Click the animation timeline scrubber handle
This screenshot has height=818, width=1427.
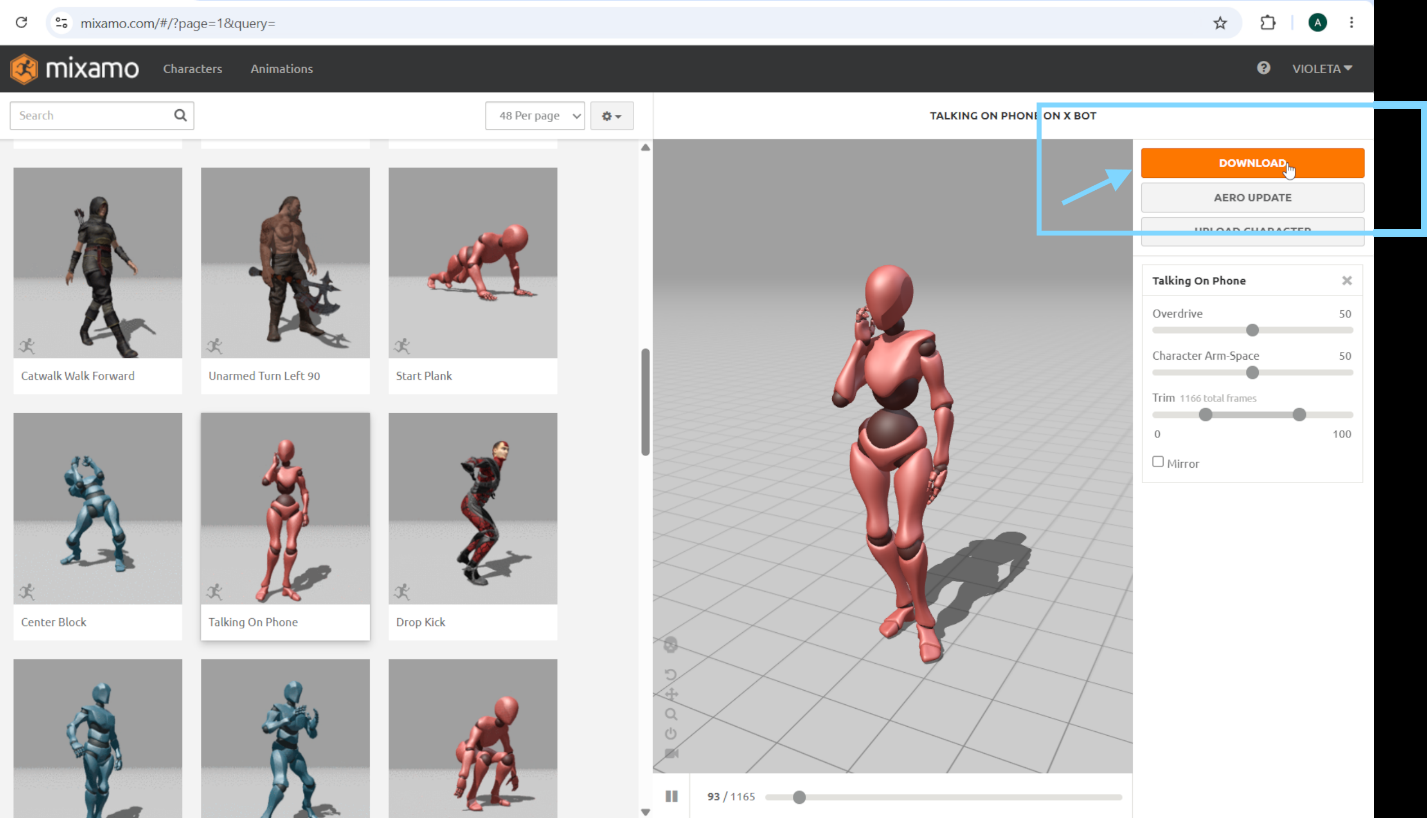(x=799, y=797)
